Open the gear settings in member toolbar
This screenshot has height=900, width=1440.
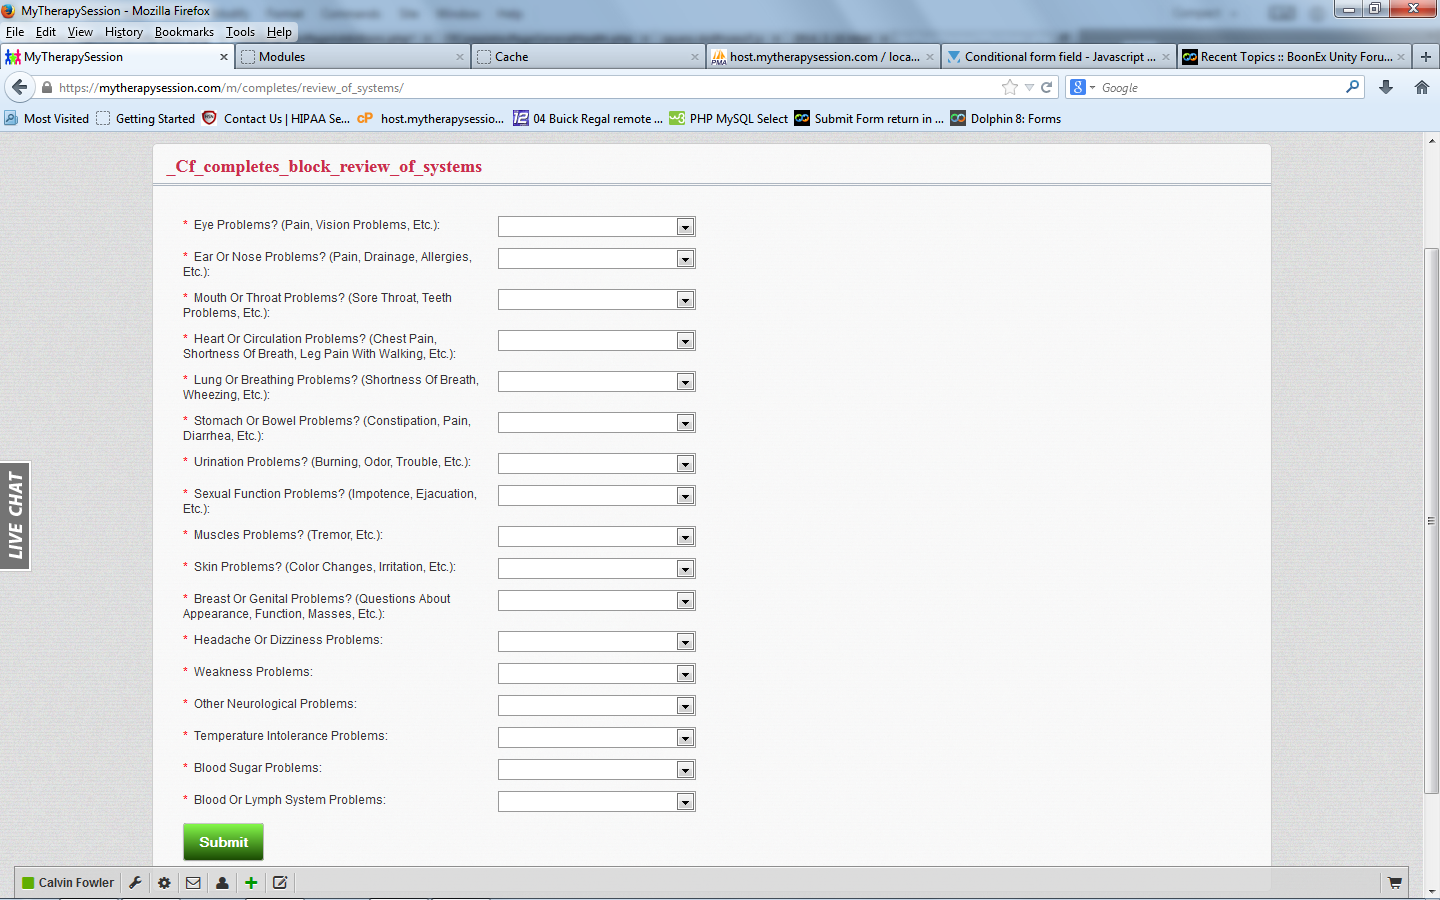(x=164, y=883)
